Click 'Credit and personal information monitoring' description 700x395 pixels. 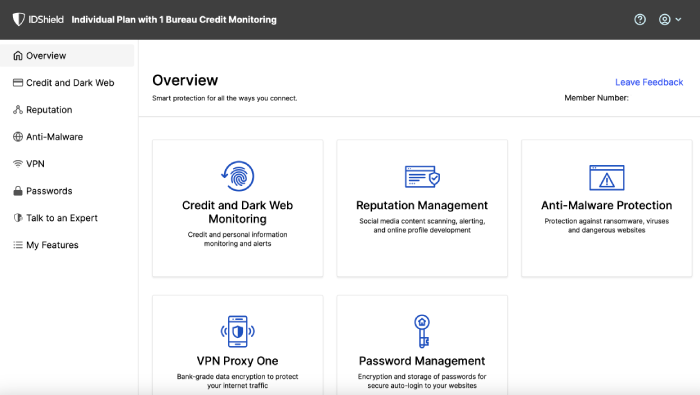pyautogui.click(x=238, y=239)
